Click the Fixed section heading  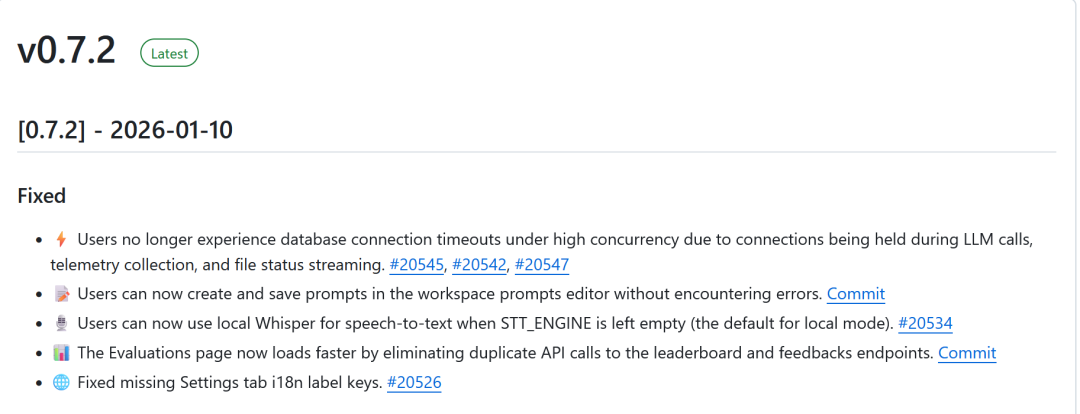pyautogui.click(x=41, y=196)
